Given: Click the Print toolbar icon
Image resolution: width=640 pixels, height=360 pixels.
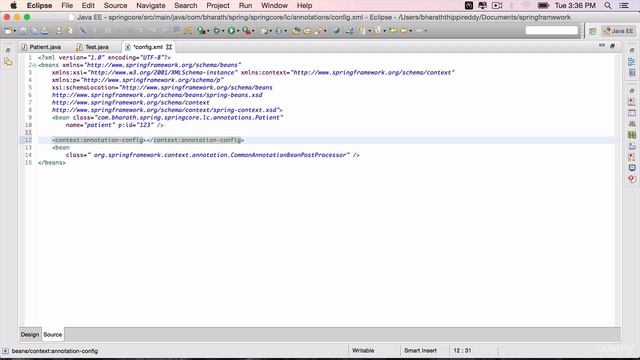Looking at the screenshot, I should [45, 31].
